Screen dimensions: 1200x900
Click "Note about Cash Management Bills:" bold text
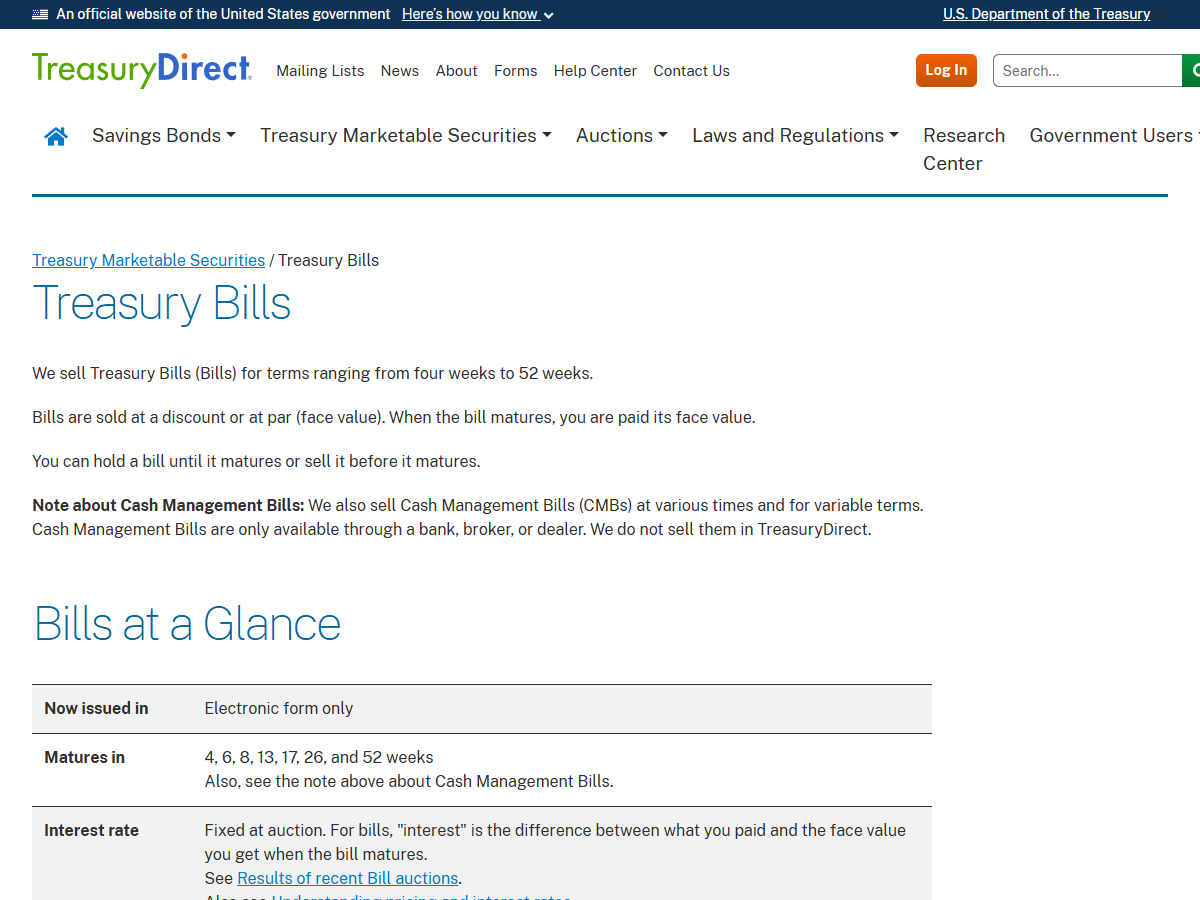[x=168, y=505]
